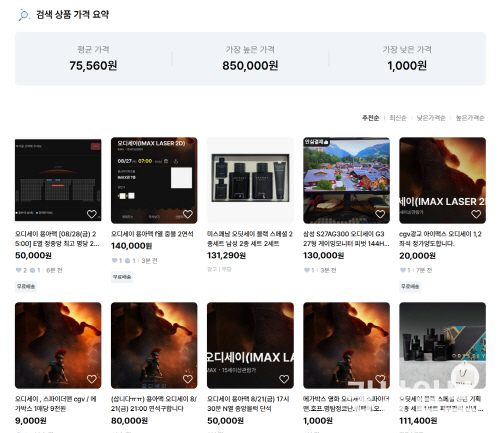Click the 무료배송 tag under 140,000원 listing
The height and width of the screenshot is (433, 500).
[122, 277]
